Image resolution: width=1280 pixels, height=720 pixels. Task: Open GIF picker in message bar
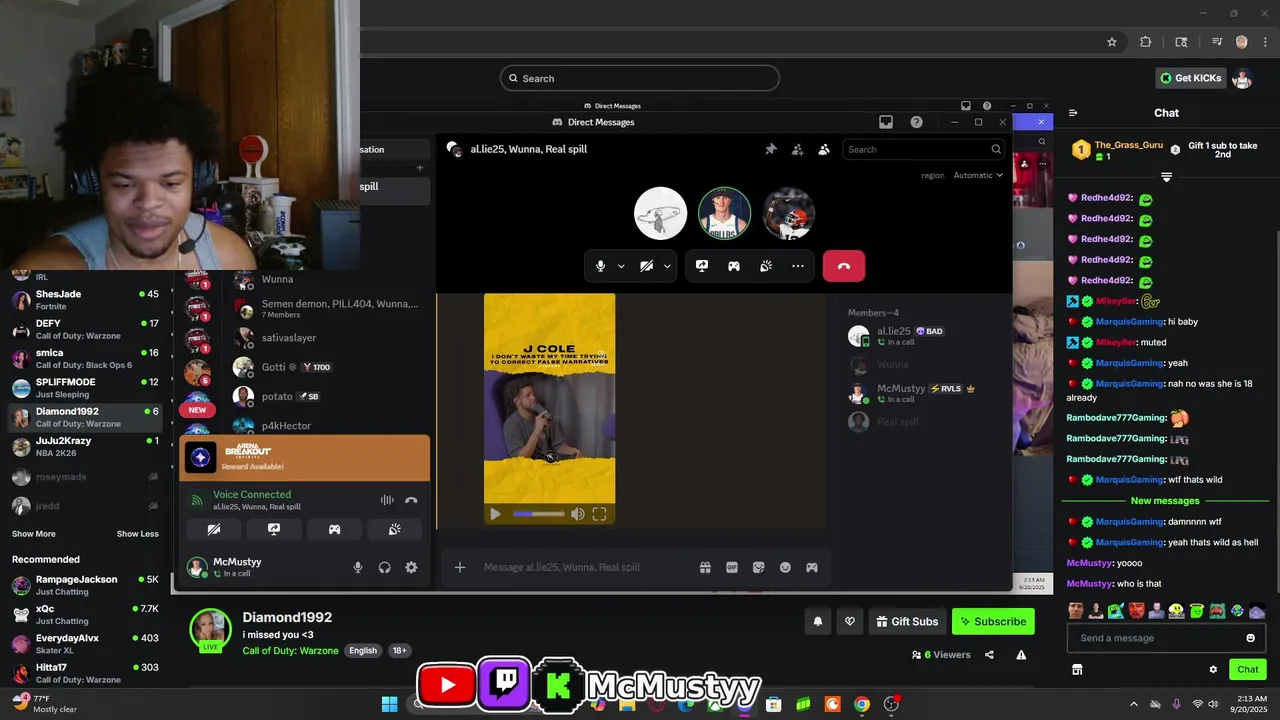732,567
